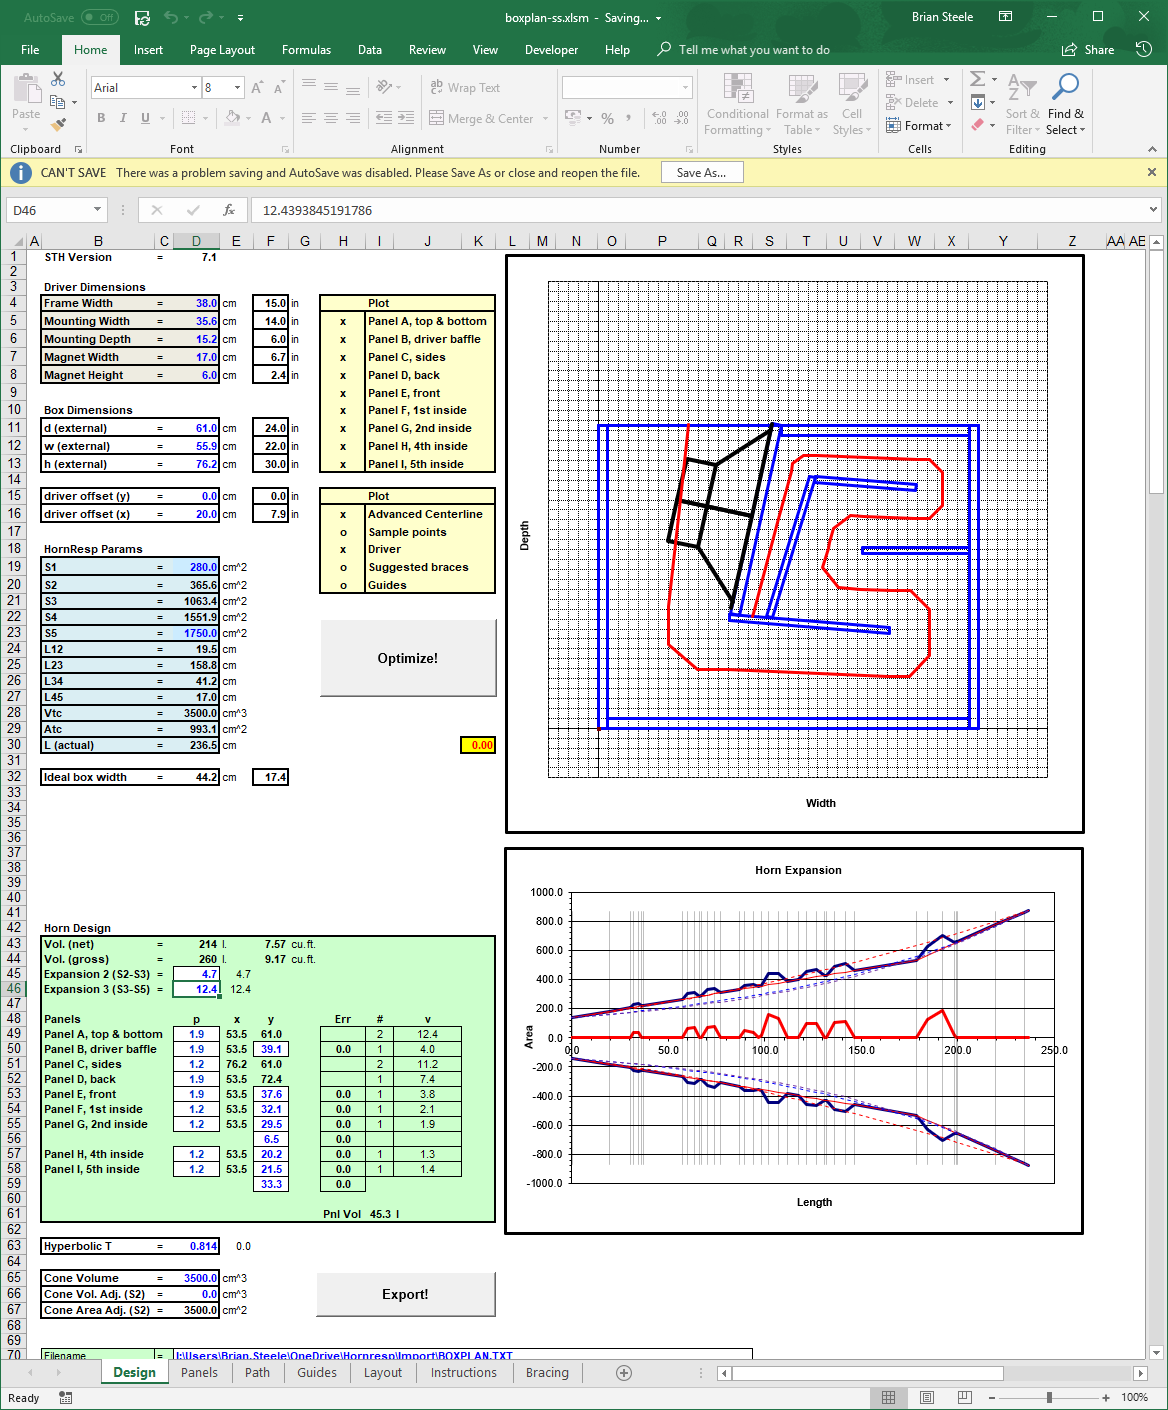Viewport: 1168px width, 1410px height.
Task: Click the Percent Style icon
Action: click(607, 118)
